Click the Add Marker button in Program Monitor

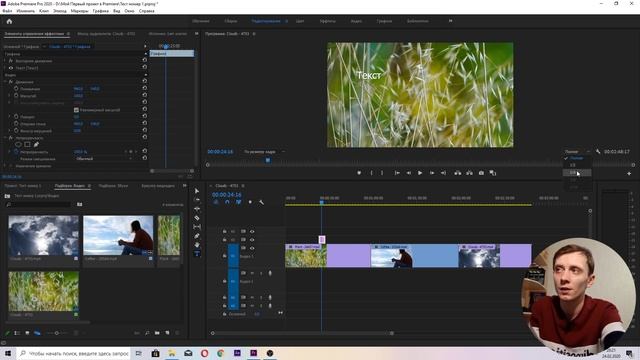pos(359,173)
